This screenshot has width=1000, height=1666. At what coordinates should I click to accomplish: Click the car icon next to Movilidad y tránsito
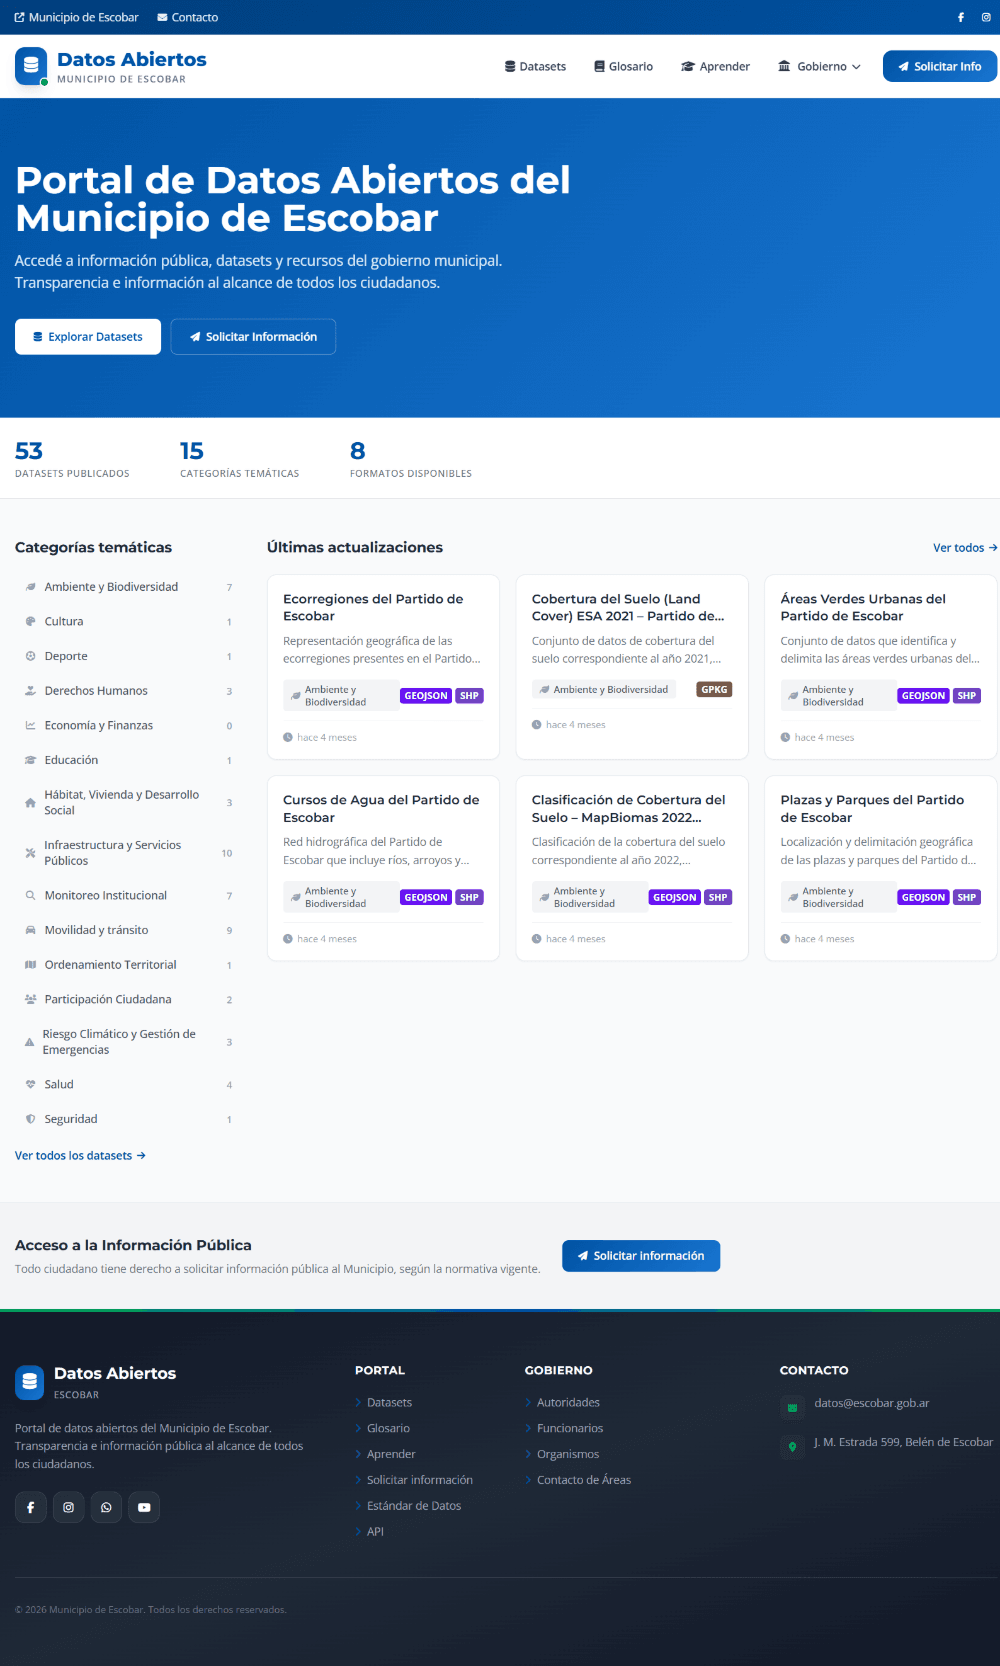[31, 930]
